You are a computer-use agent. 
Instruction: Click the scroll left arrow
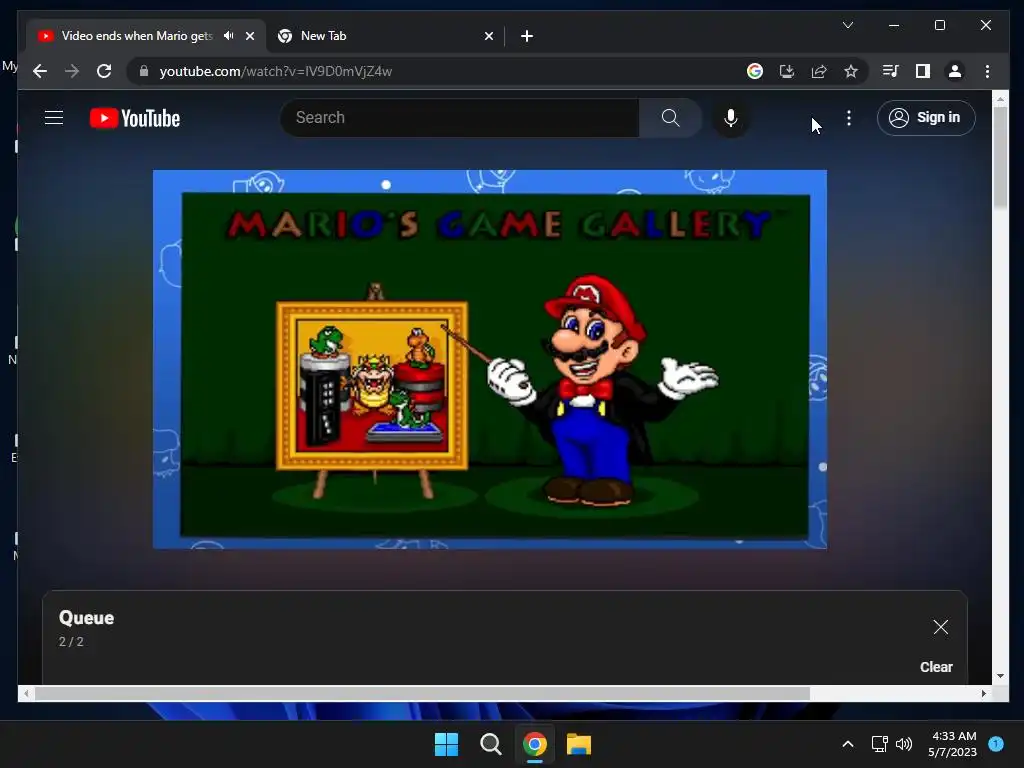coord(25,694)
